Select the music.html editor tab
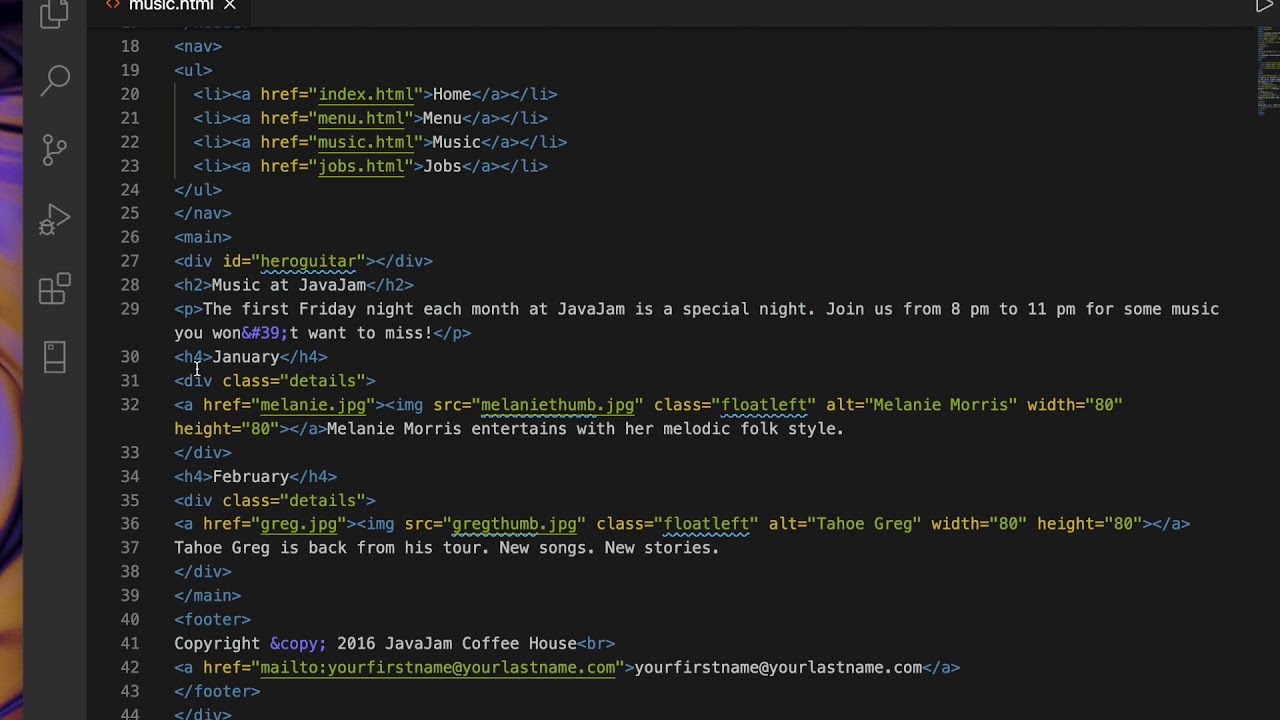 pyautogui.click(x=170, y=6)
